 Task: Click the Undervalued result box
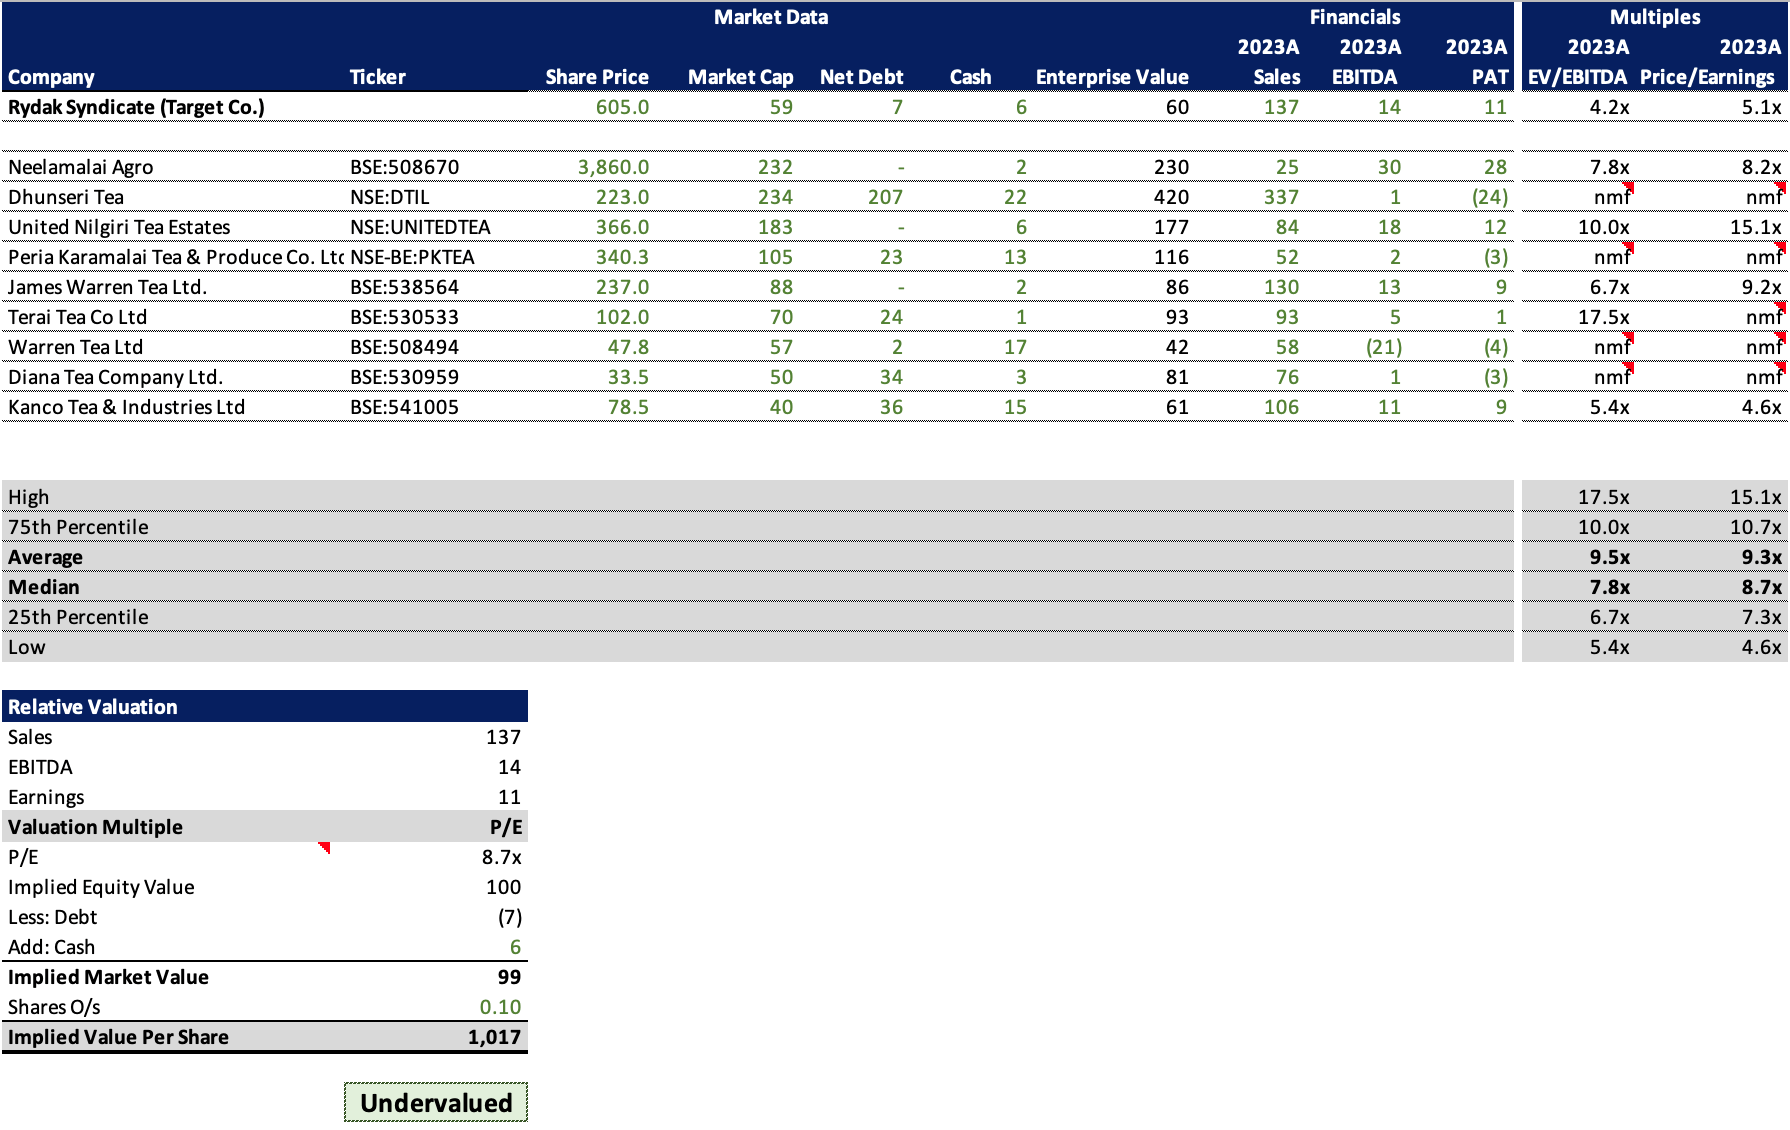point(436,1102)
